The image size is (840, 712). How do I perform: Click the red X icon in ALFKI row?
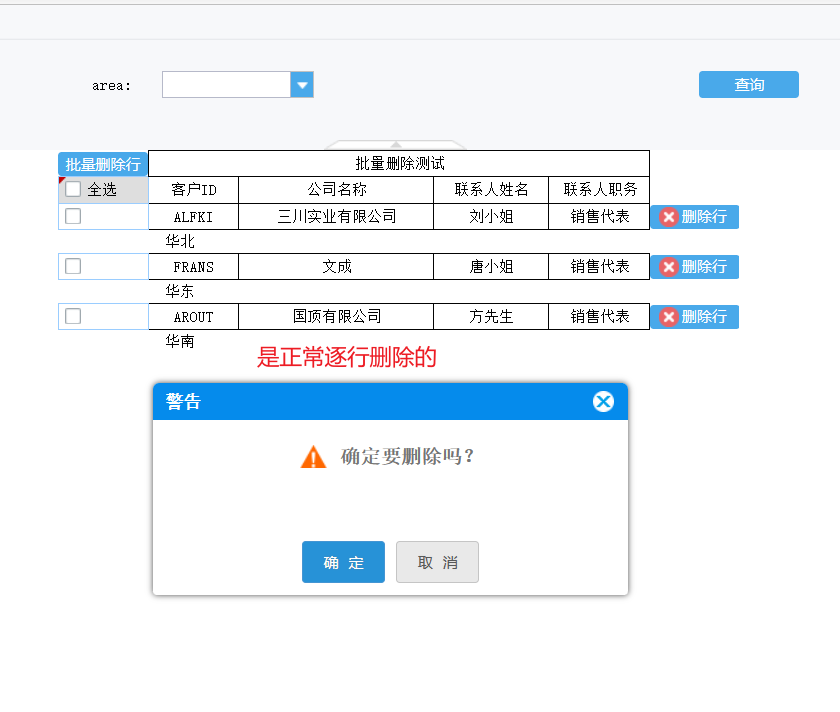click(x=668, y=217)
